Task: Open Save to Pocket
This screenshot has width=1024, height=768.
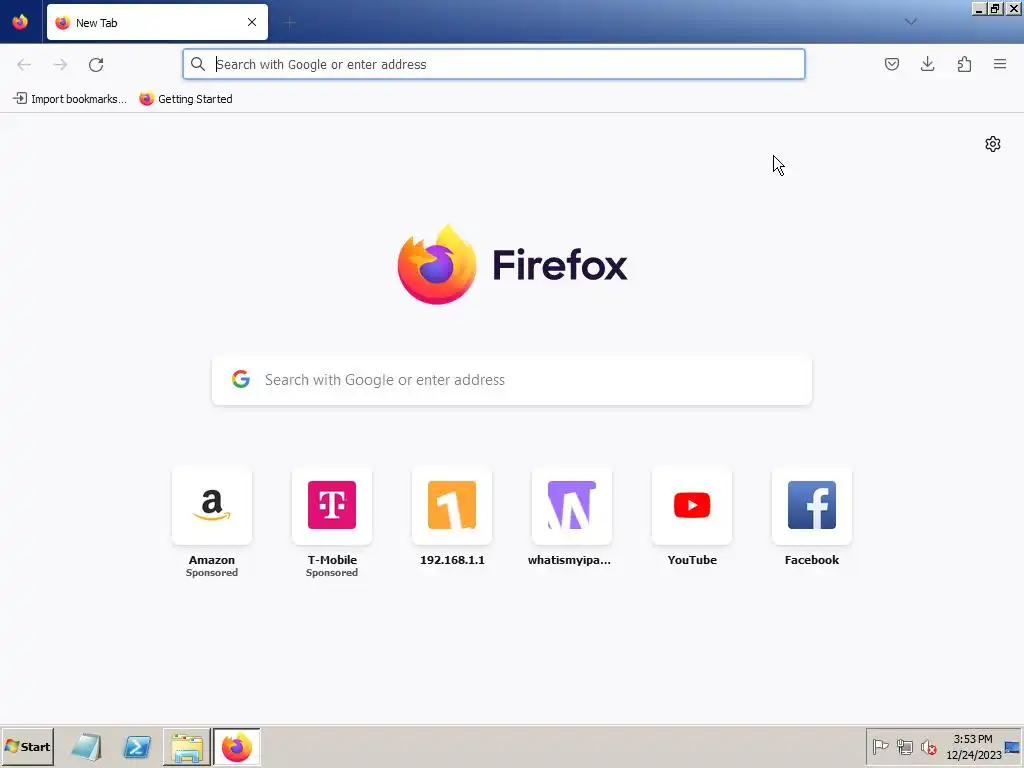Action: coord(891,64)
